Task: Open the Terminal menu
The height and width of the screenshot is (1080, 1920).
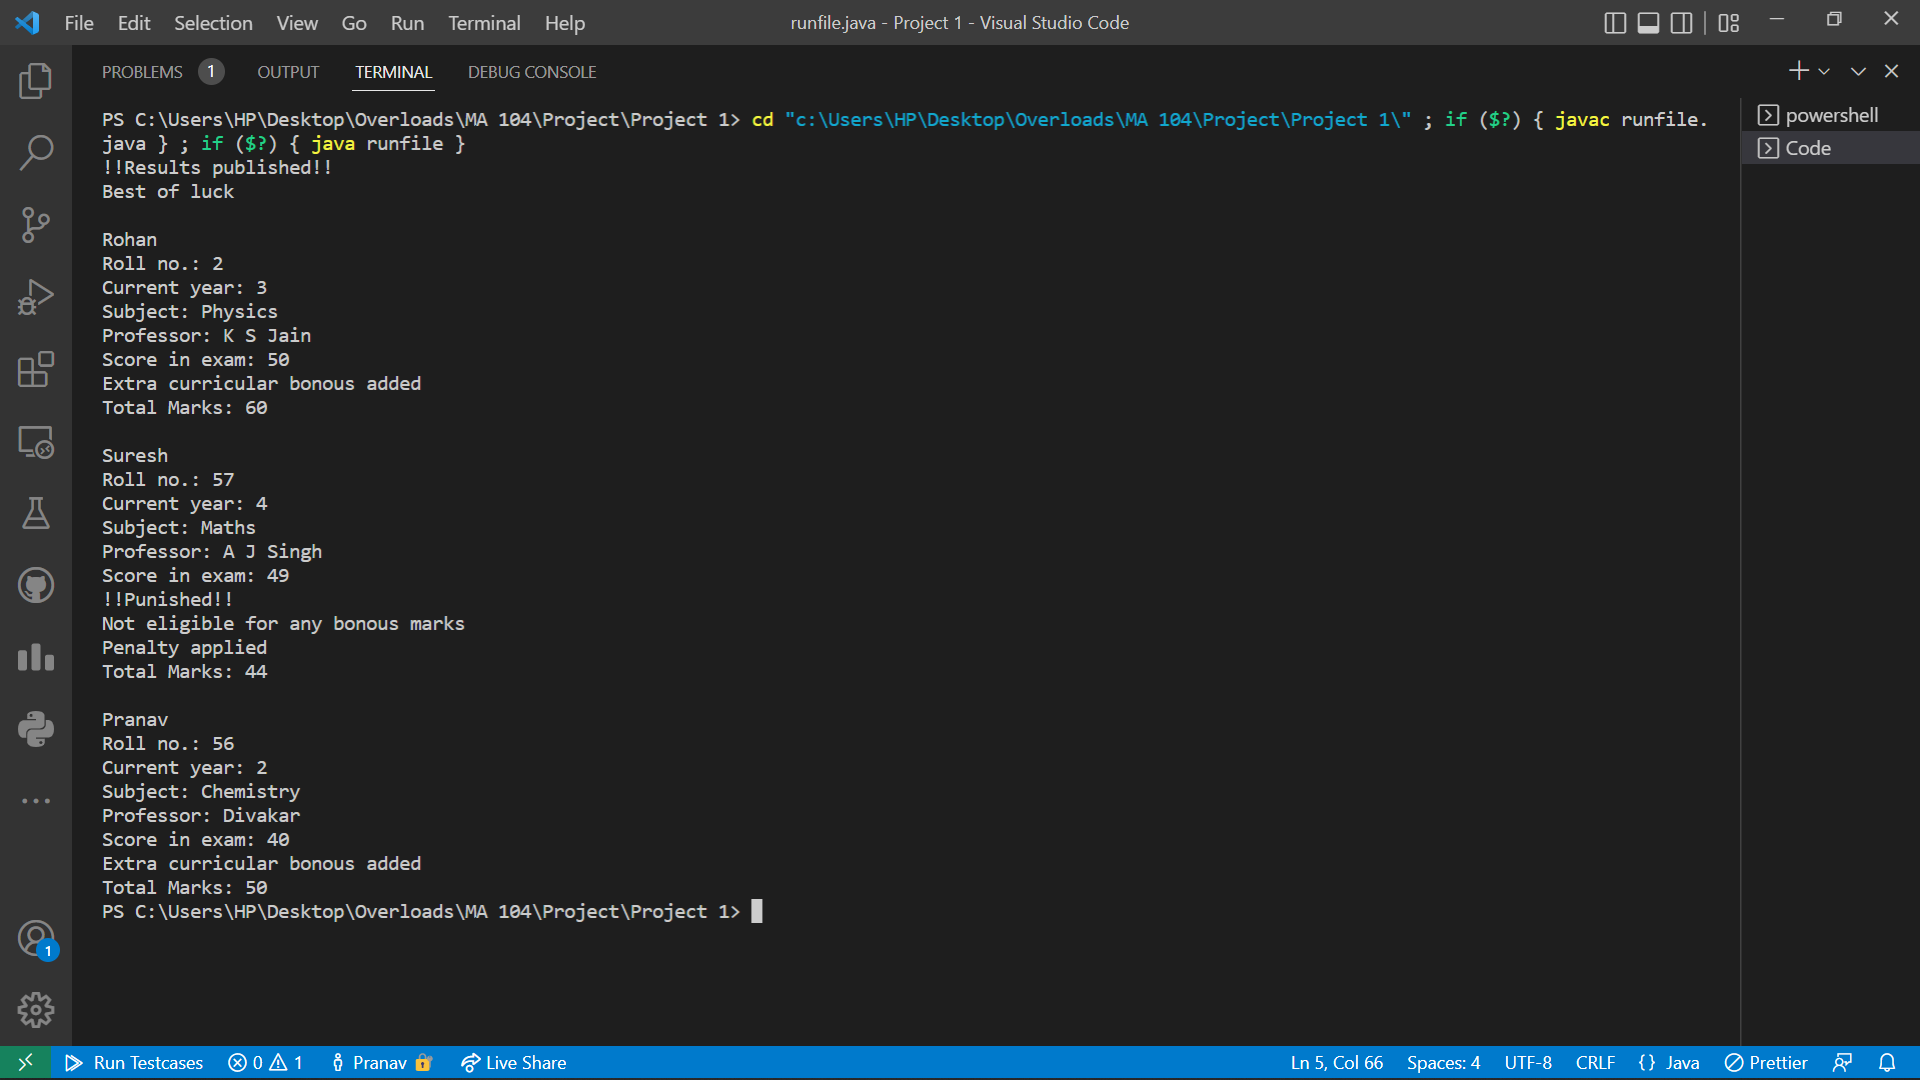Action: tap(484, 23)
